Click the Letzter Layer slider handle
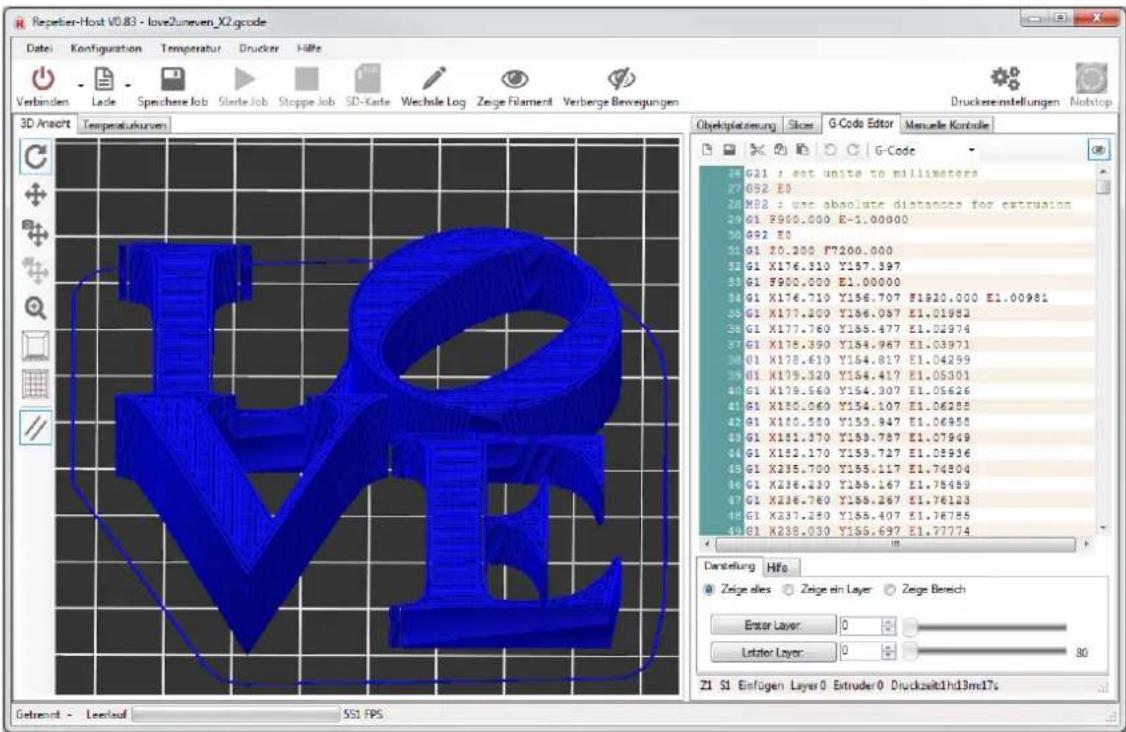The height and width of the screenshot is (732, 1126). point(911,652)
